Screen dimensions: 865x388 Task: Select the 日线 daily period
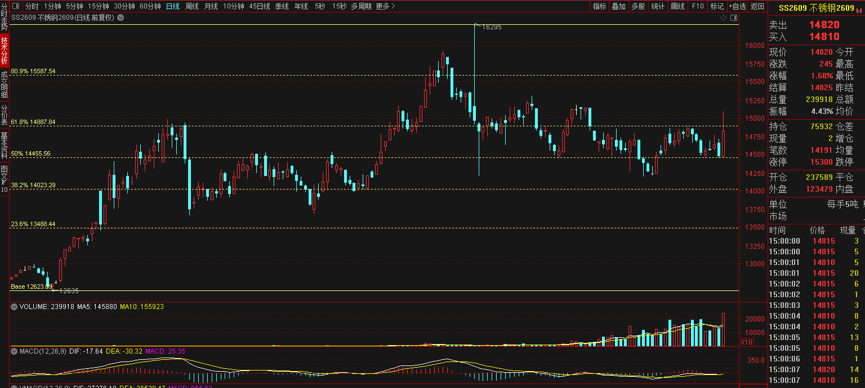(x=173, y=7)
